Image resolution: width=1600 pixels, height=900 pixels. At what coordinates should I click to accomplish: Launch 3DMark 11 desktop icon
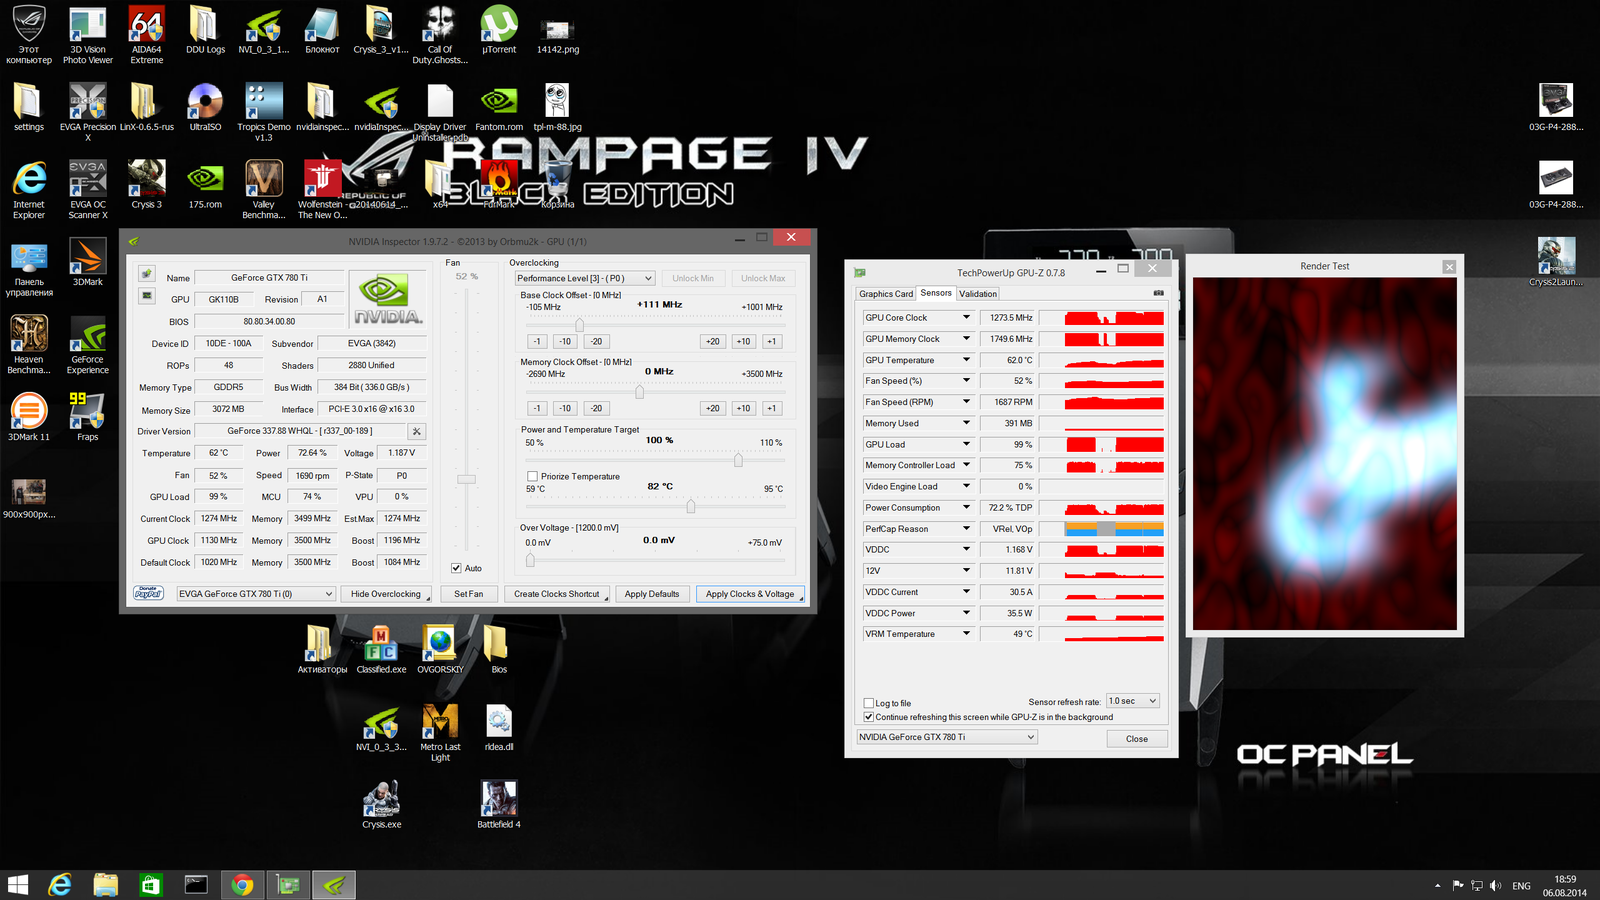tap(29, 417)
